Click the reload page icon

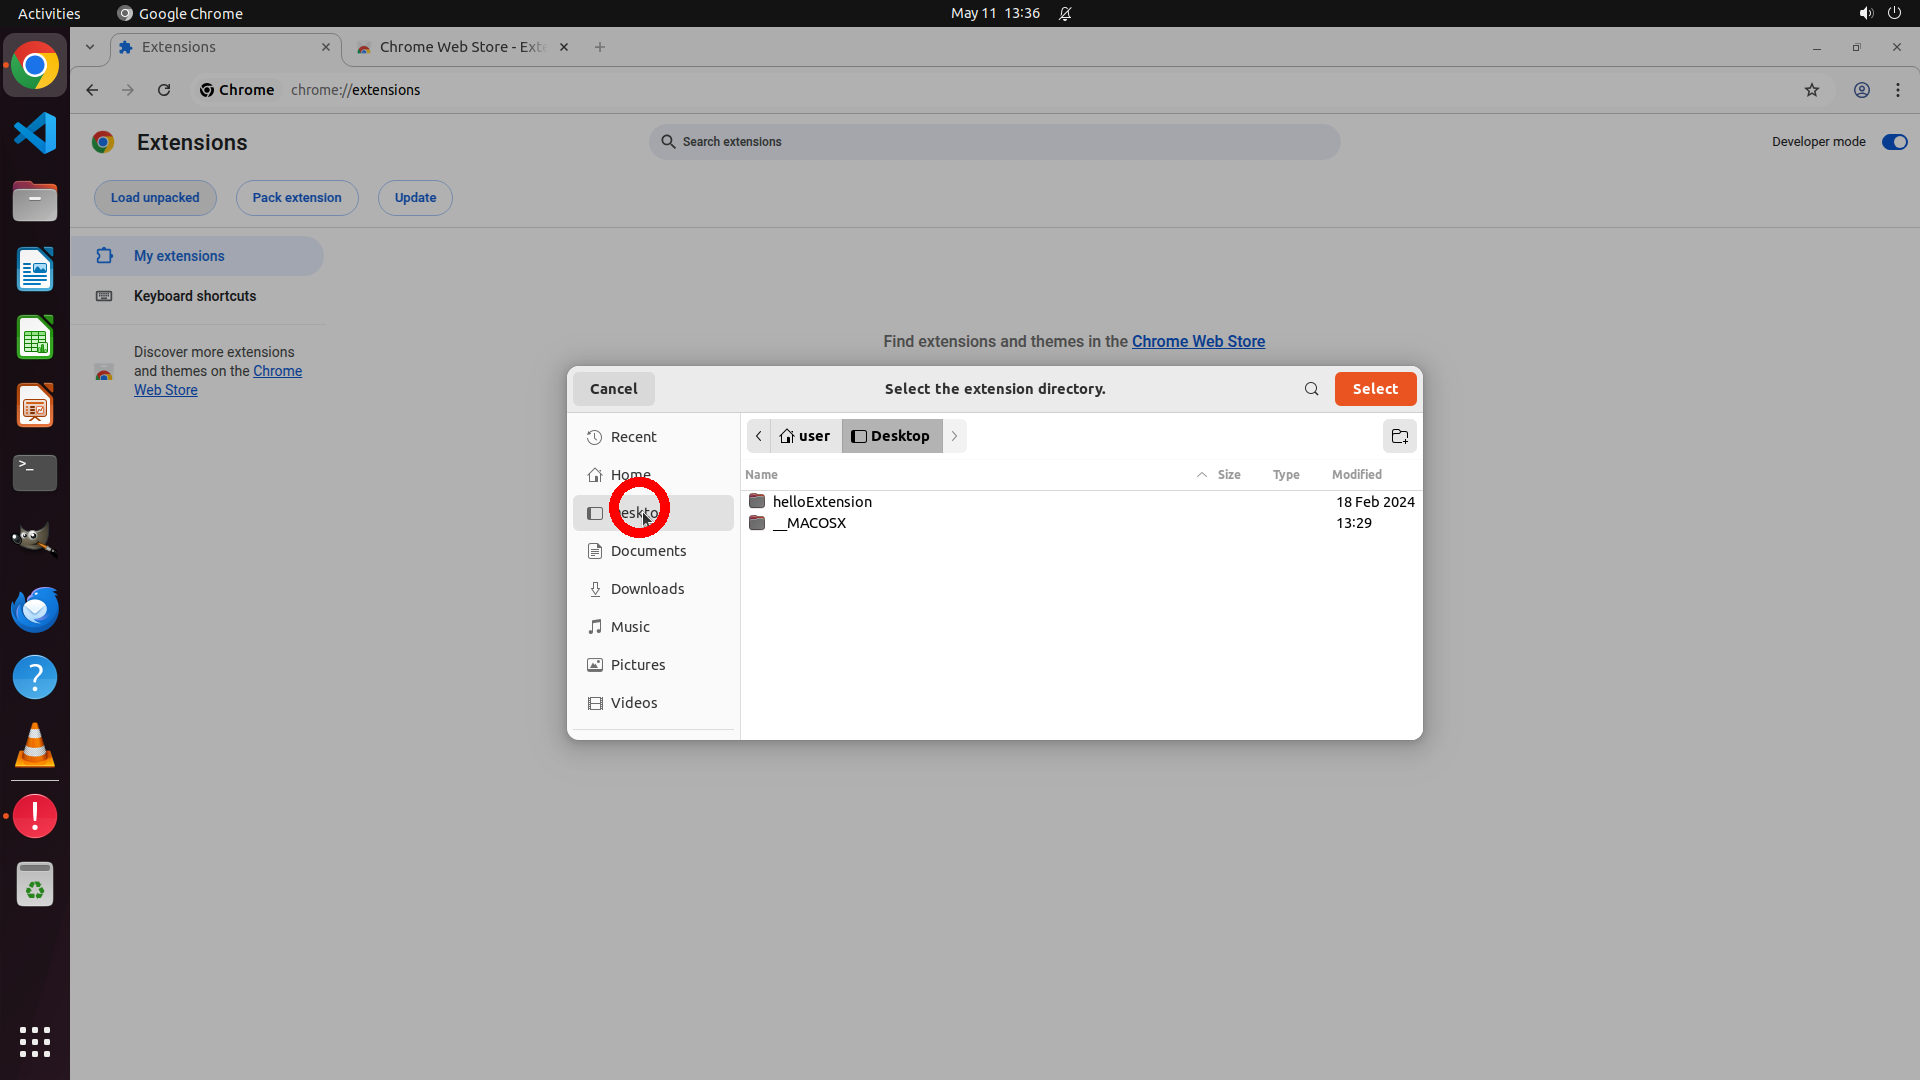(164, 90)
